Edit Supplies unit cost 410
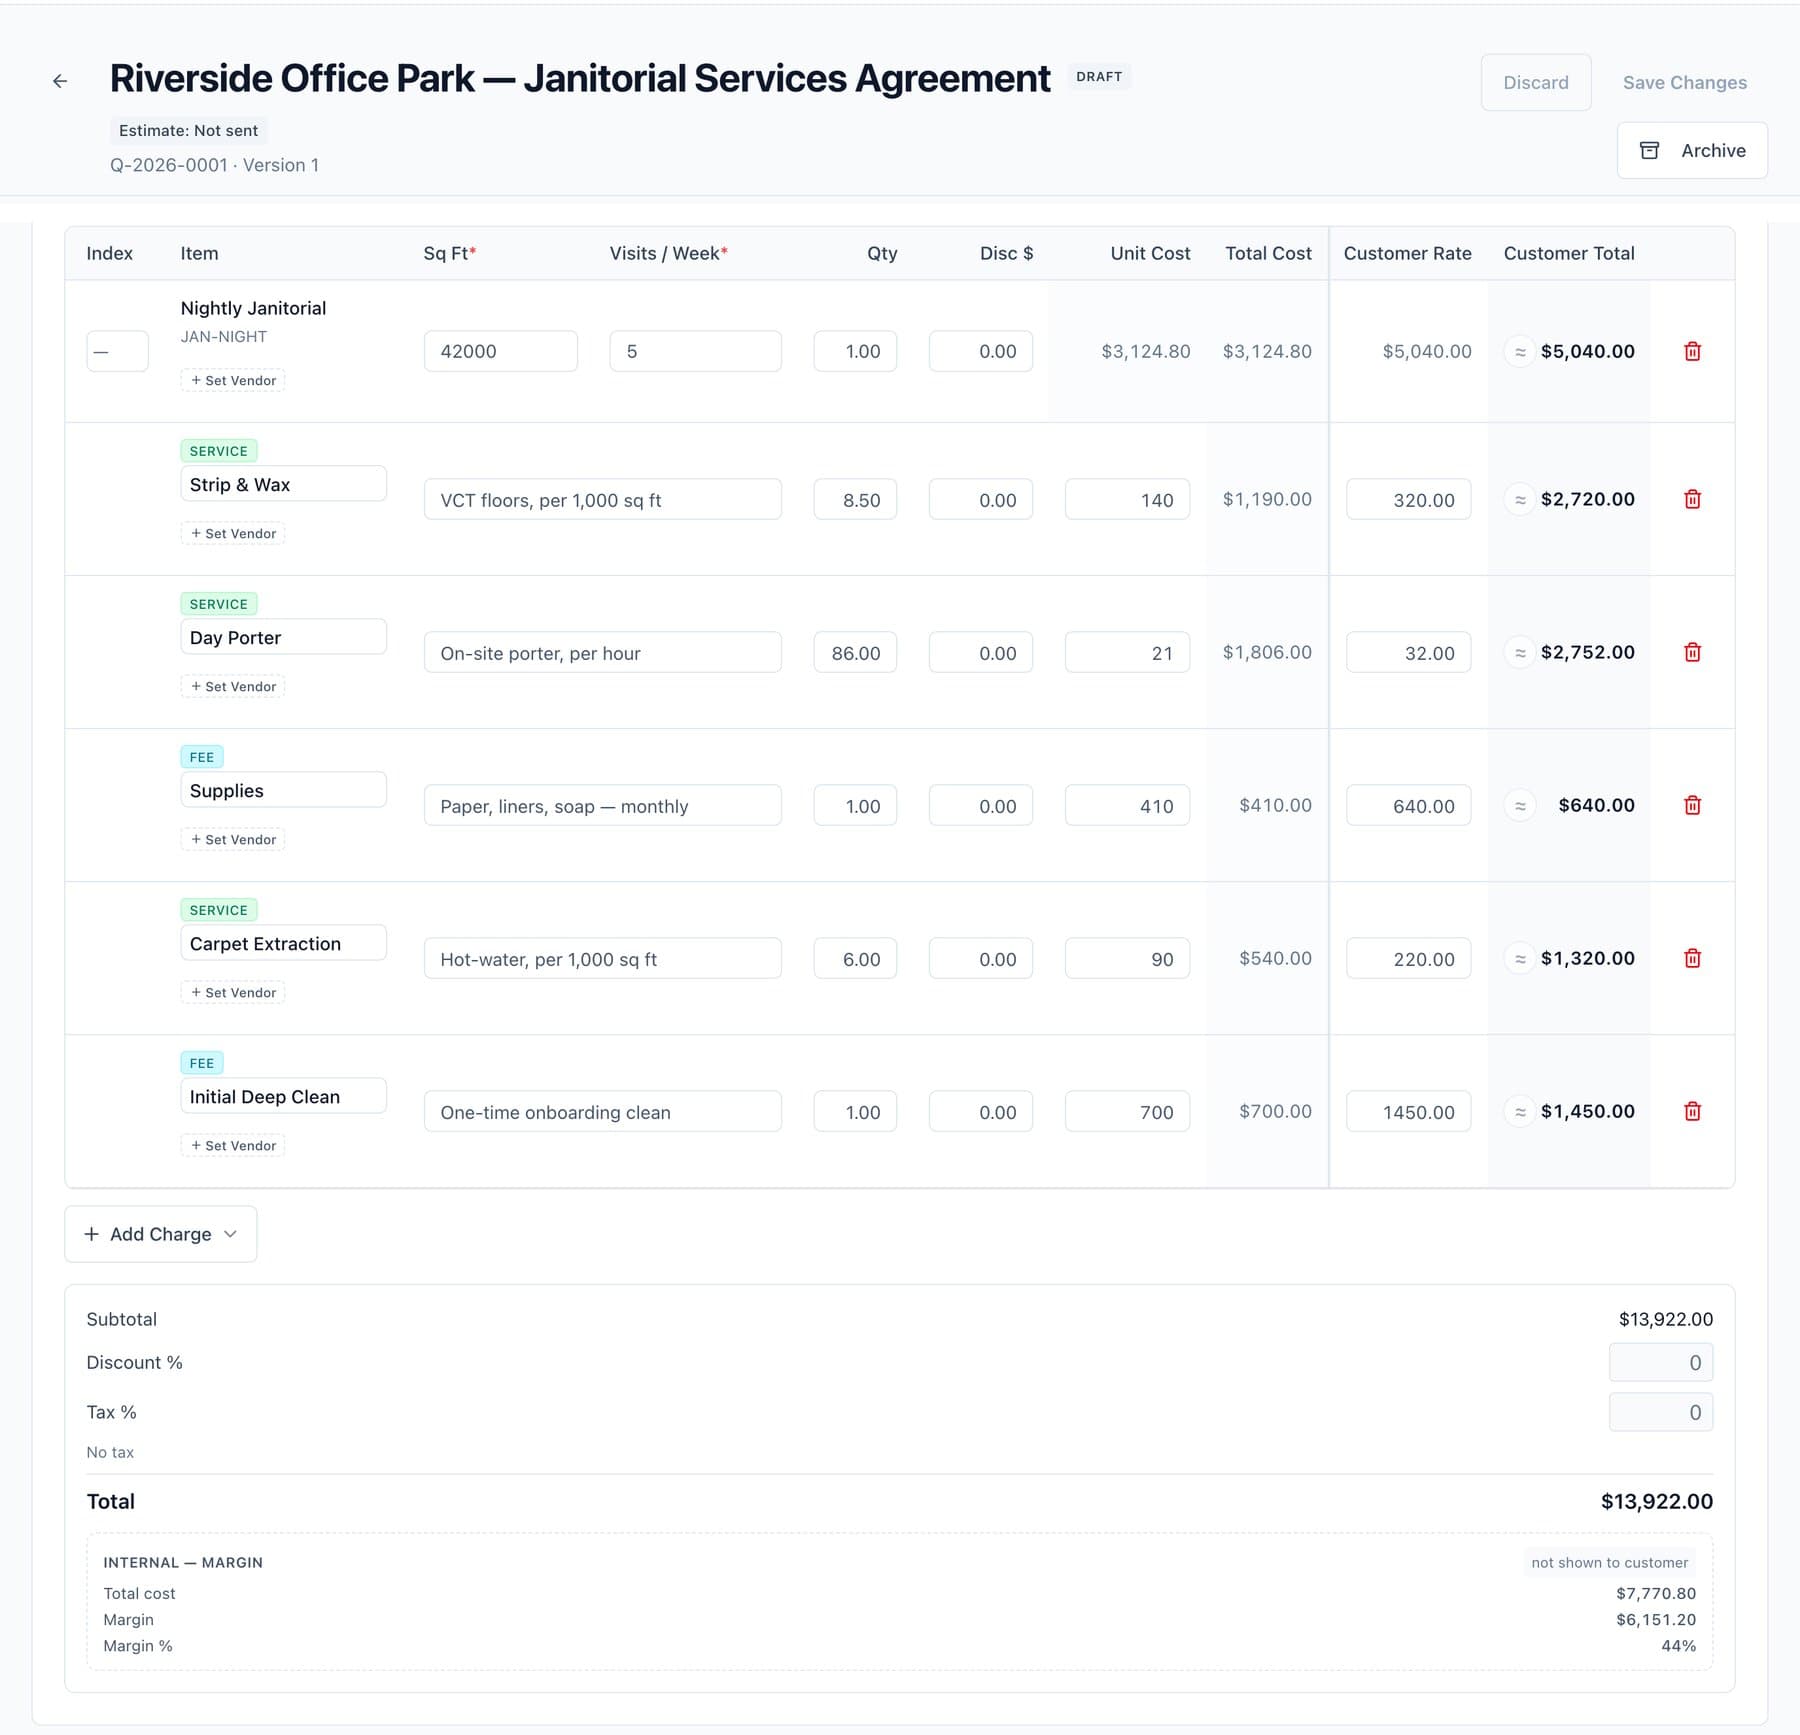This screenshot has width=1800, height=1735. [1128, 805]
